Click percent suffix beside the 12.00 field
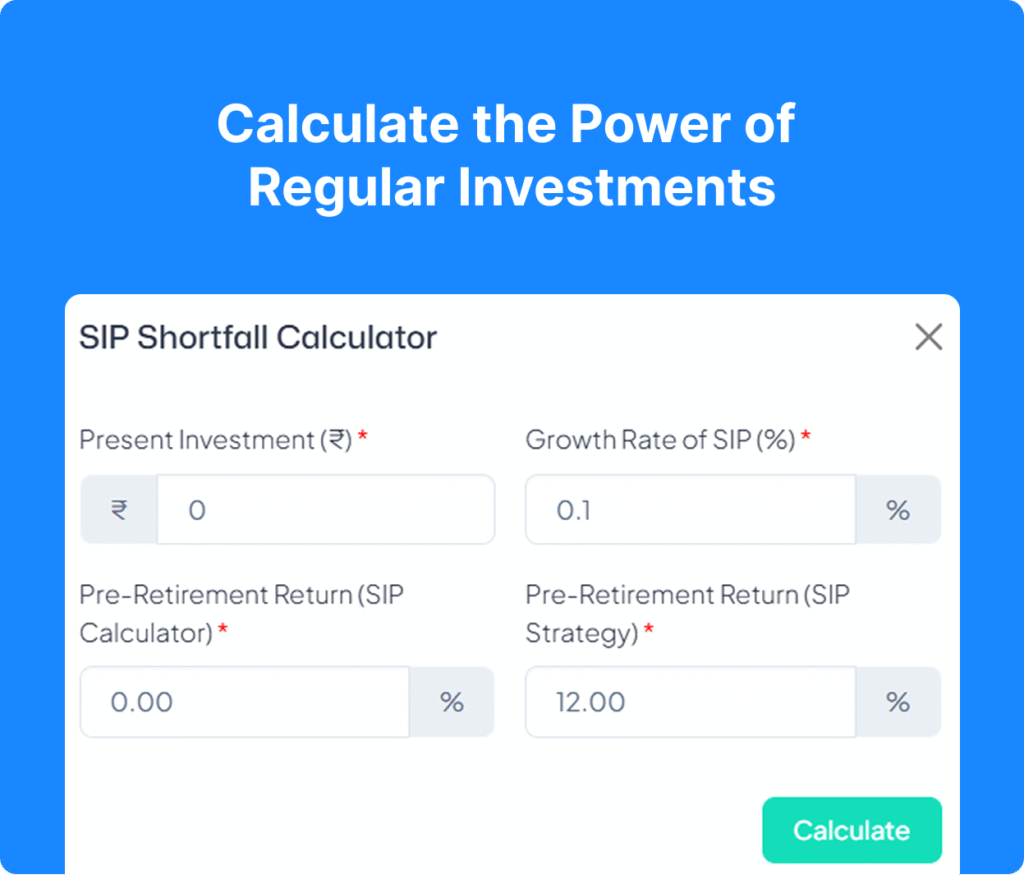 pyautogui.click(x=898, y=702)
